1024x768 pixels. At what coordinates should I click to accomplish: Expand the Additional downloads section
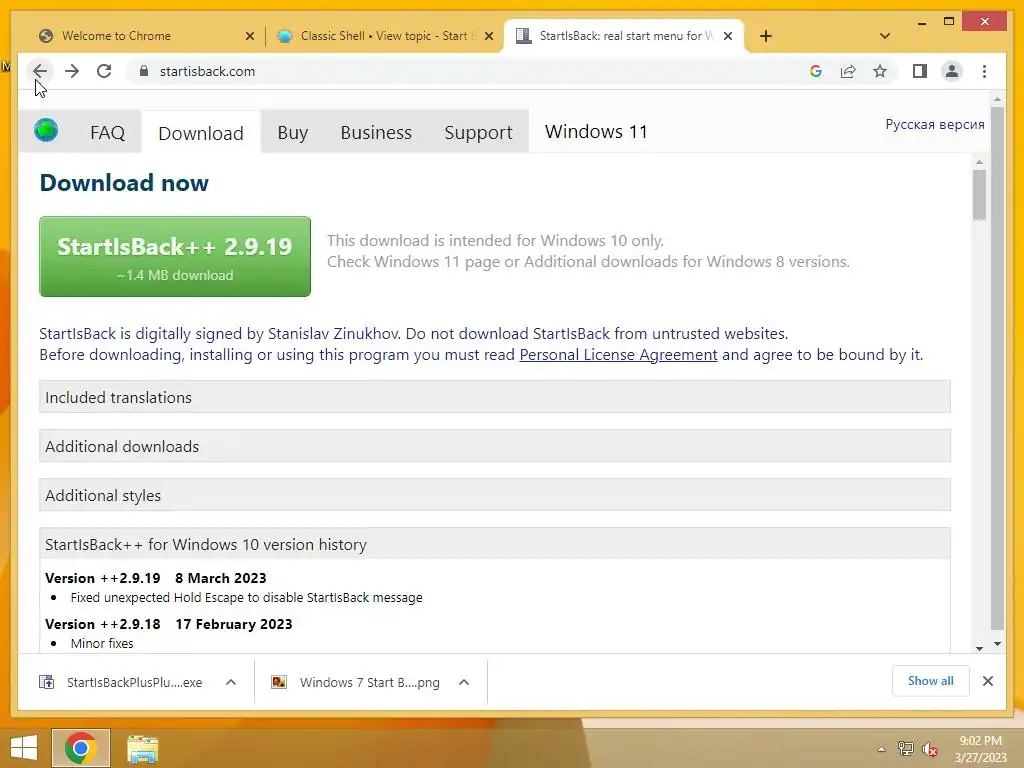pos(495,446)
